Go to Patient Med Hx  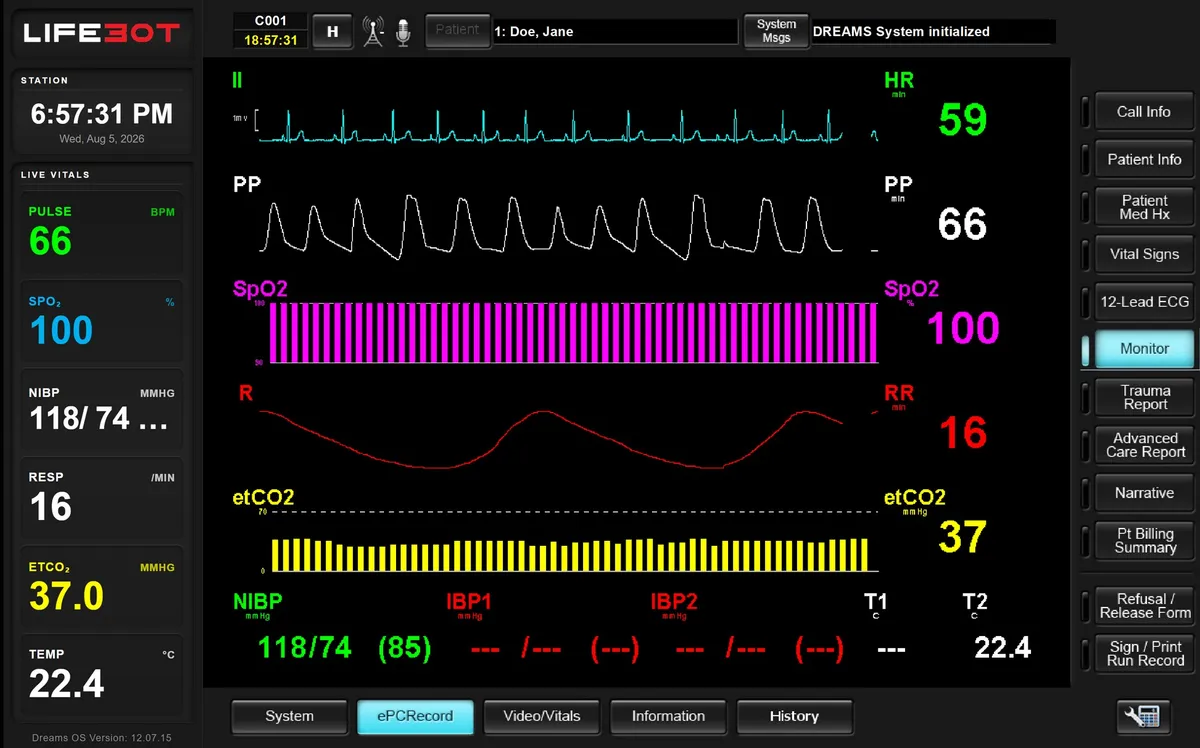click(1144, 207)
